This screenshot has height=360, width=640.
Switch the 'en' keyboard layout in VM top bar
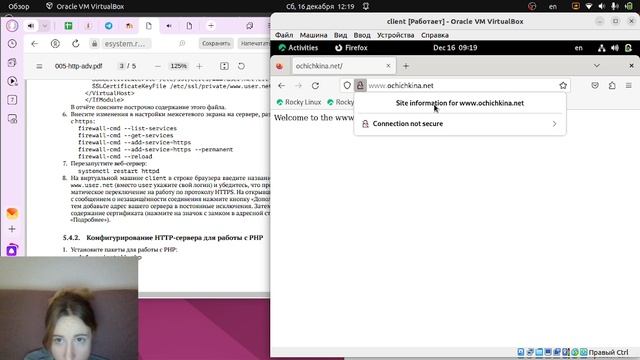click(x=579, y=48)
